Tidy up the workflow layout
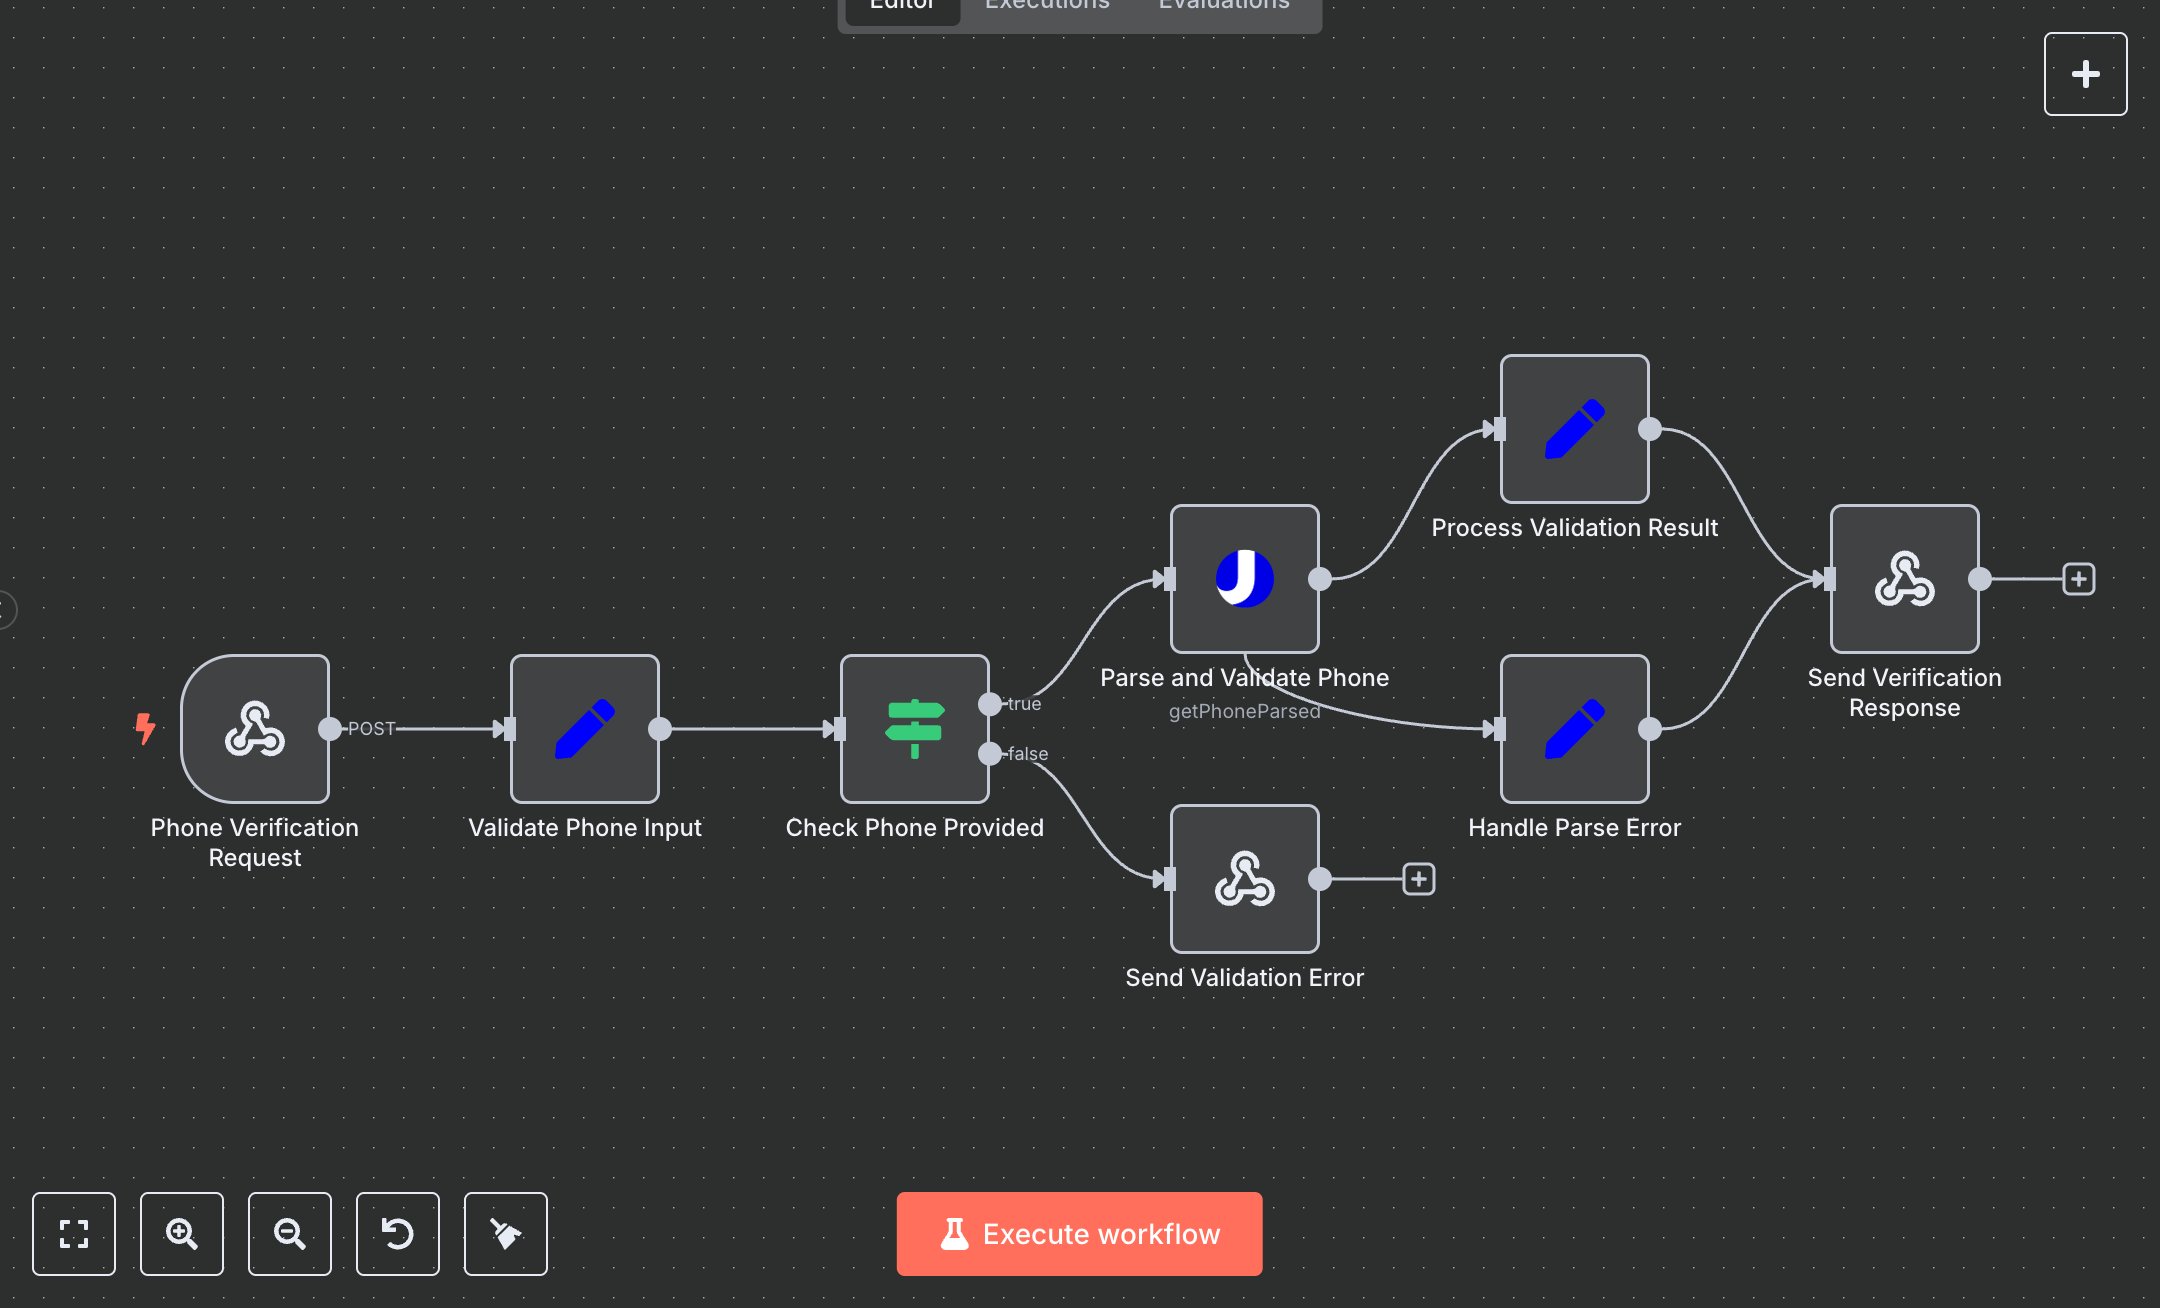The height and width of the screenshot is (1308, 2160). (x=506, y=1234)
